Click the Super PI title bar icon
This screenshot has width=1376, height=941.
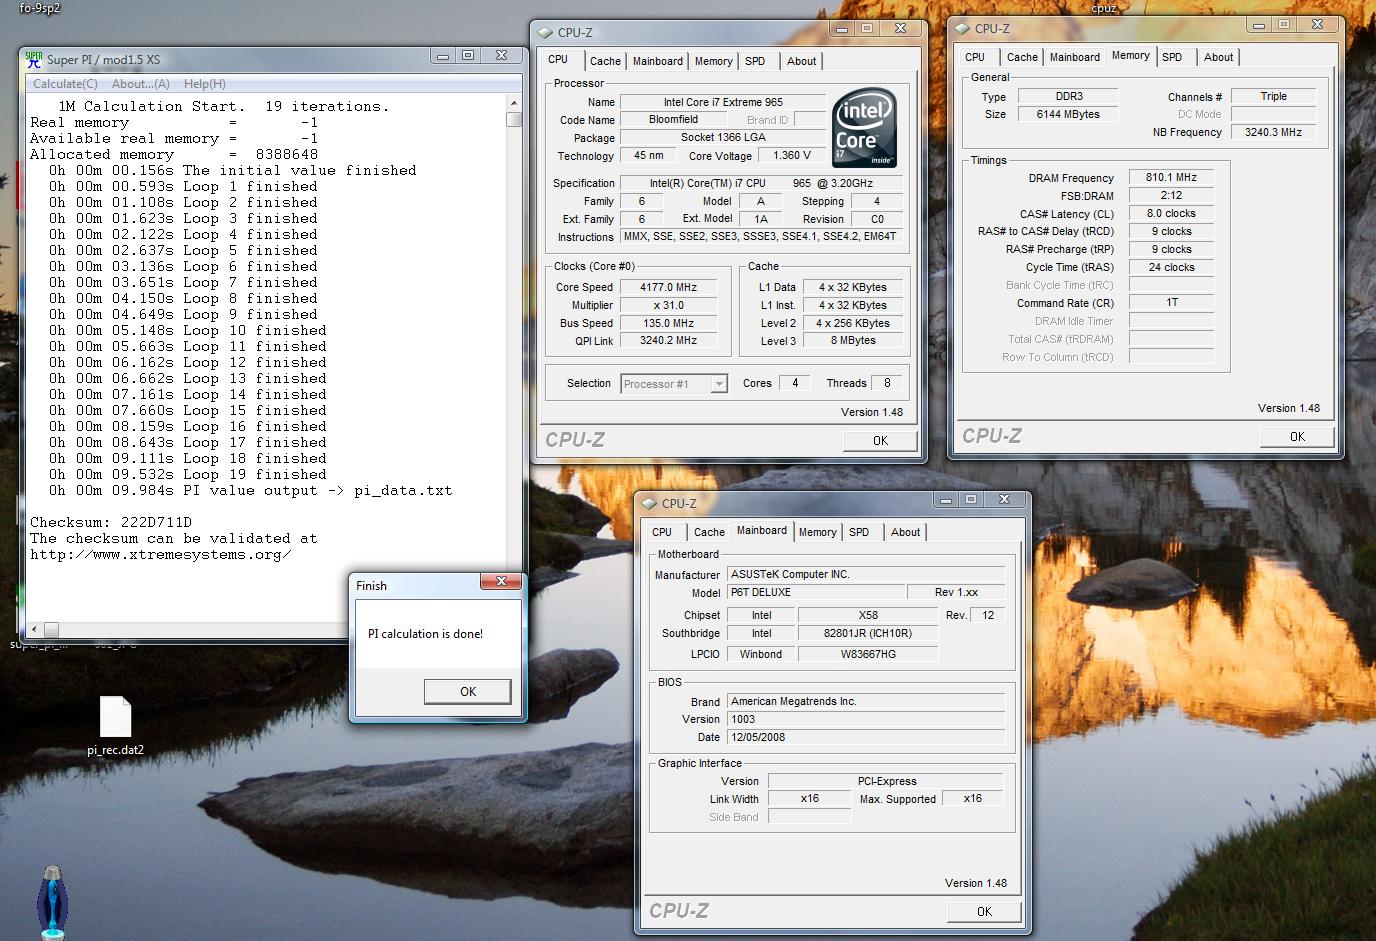[x=34, y=59]
